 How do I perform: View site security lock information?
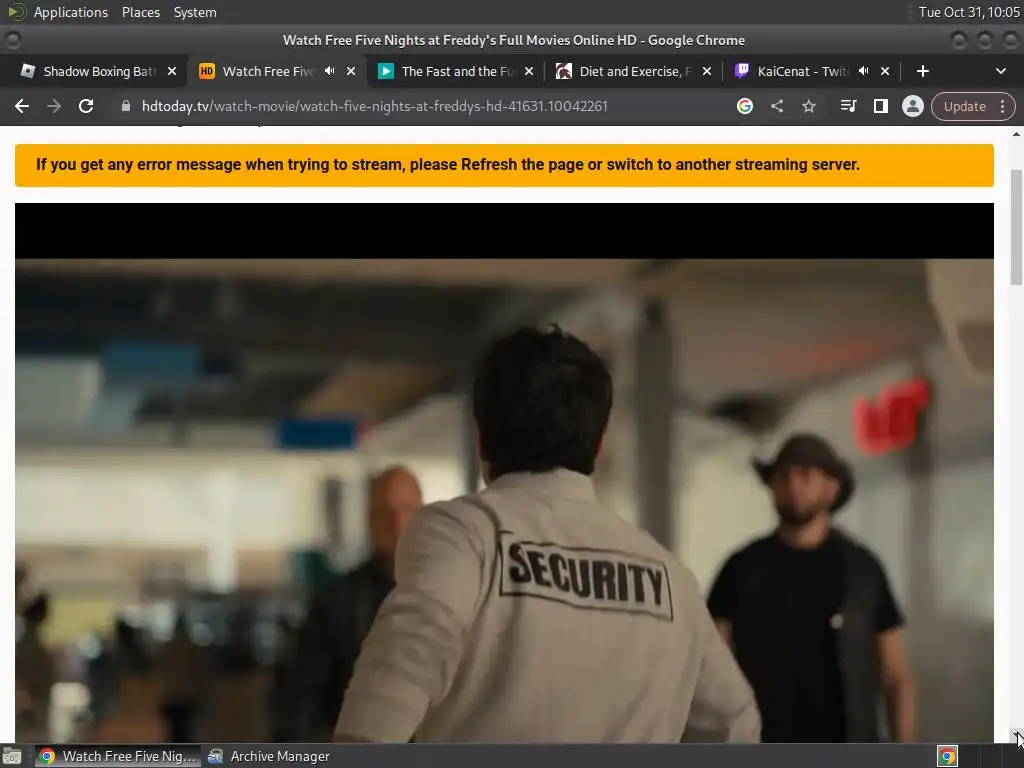tap(126, 106)
